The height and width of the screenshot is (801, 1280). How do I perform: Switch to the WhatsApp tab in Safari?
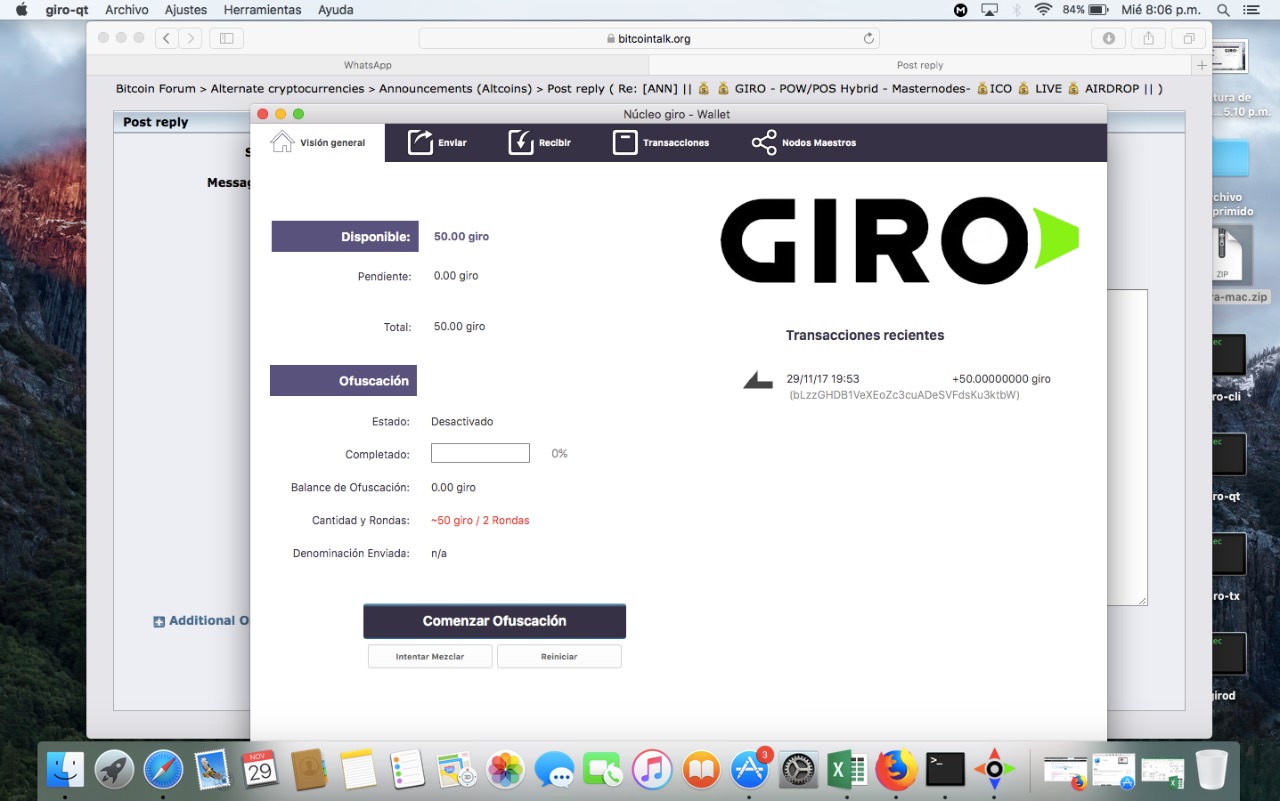[368, 65]
